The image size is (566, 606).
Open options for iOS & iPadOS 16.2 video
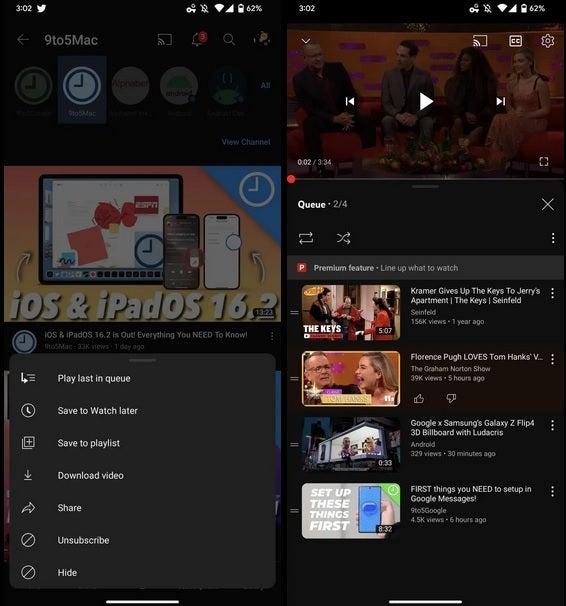272,336
